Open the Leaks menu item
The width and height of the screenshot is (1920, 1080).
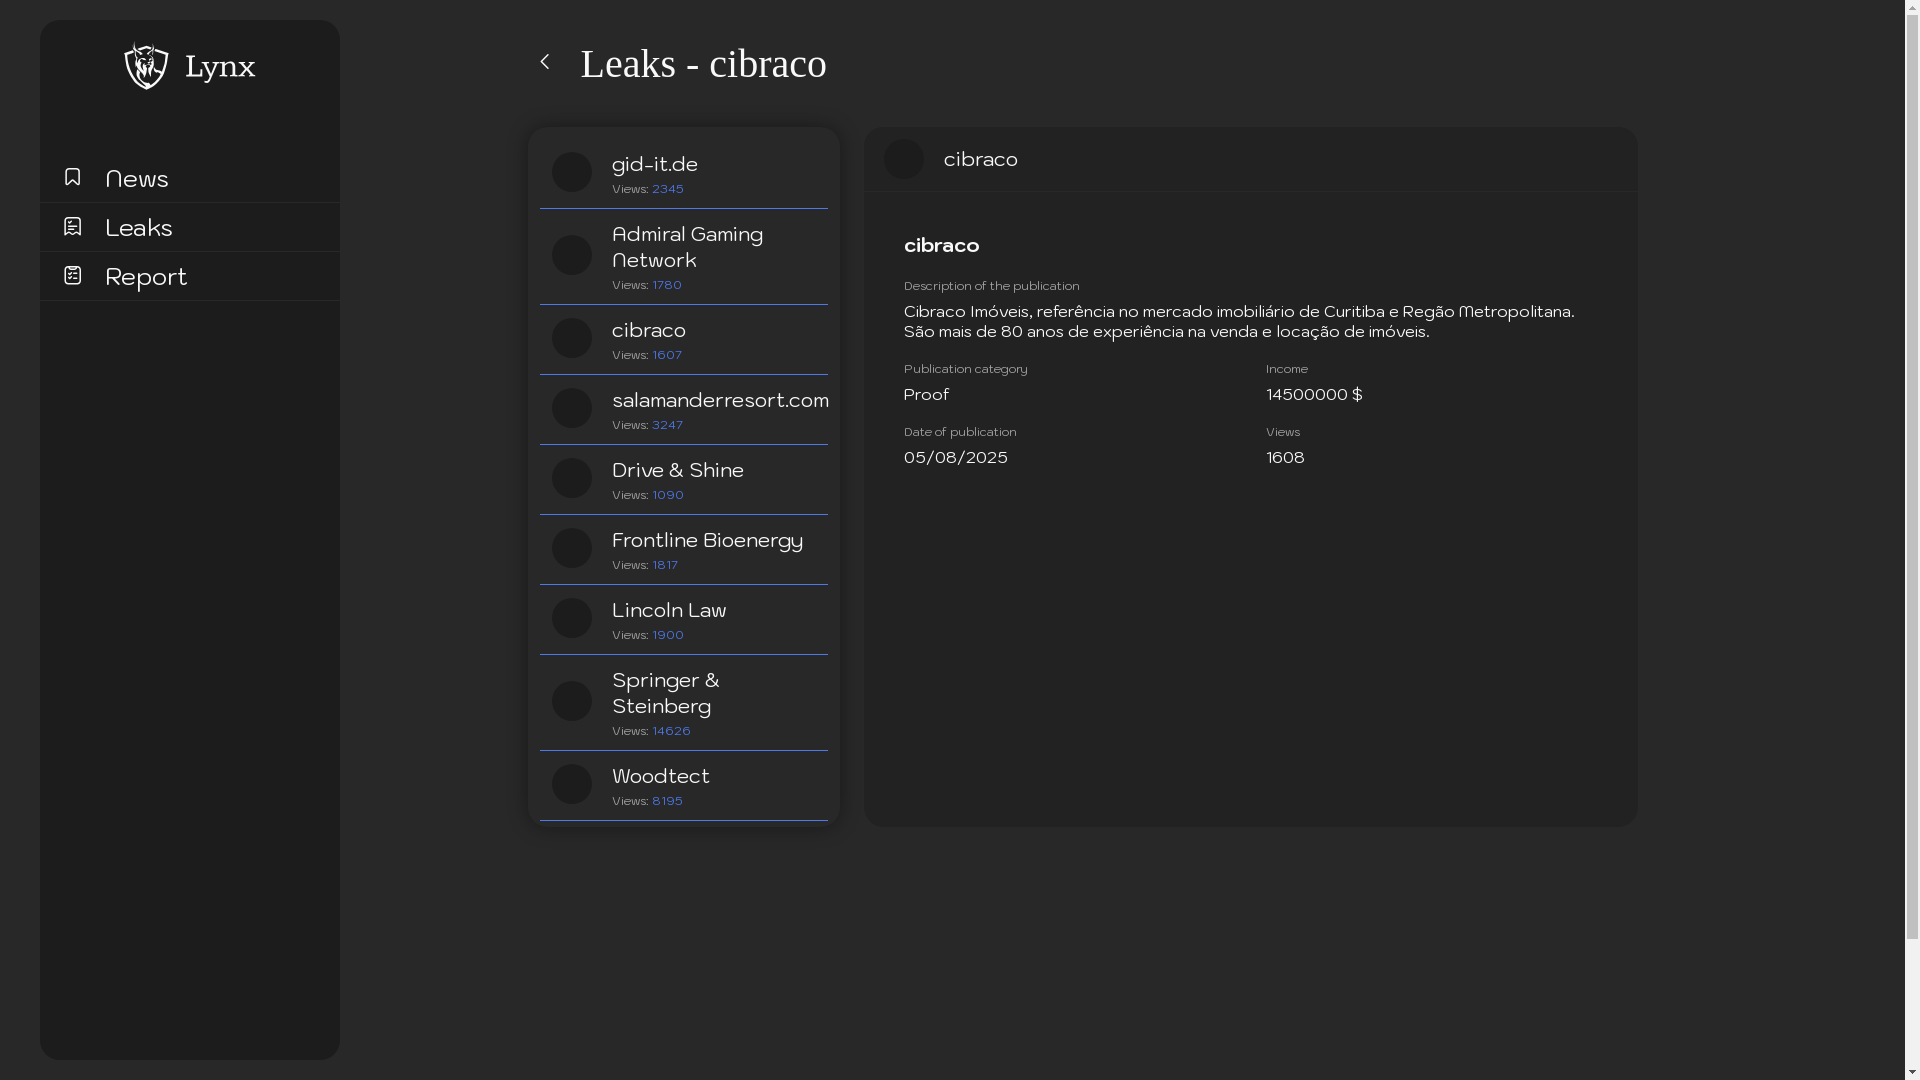click(139, 228)
